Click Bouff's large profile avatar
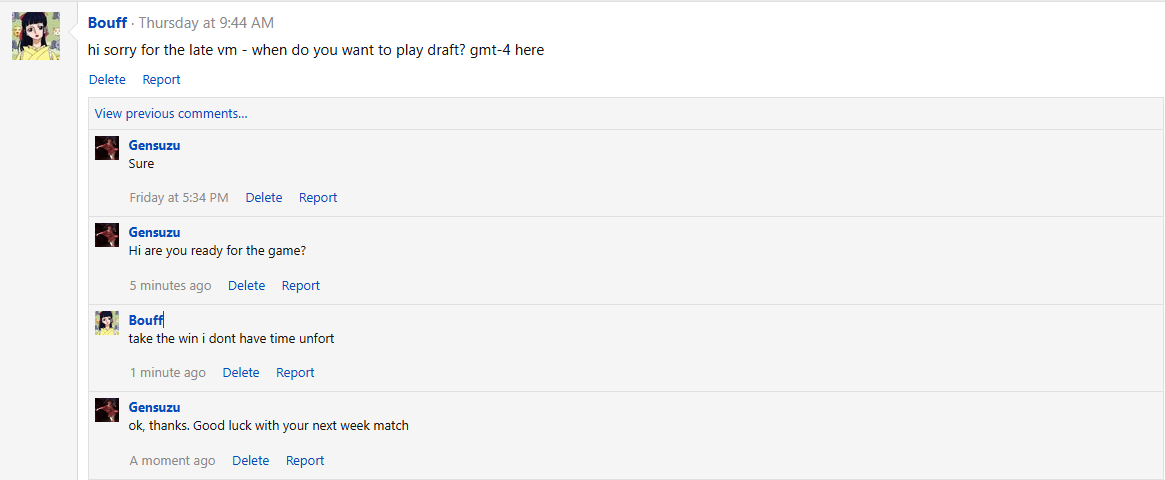This screenshot has width=1165, height=480. click(x=36, y=36)
